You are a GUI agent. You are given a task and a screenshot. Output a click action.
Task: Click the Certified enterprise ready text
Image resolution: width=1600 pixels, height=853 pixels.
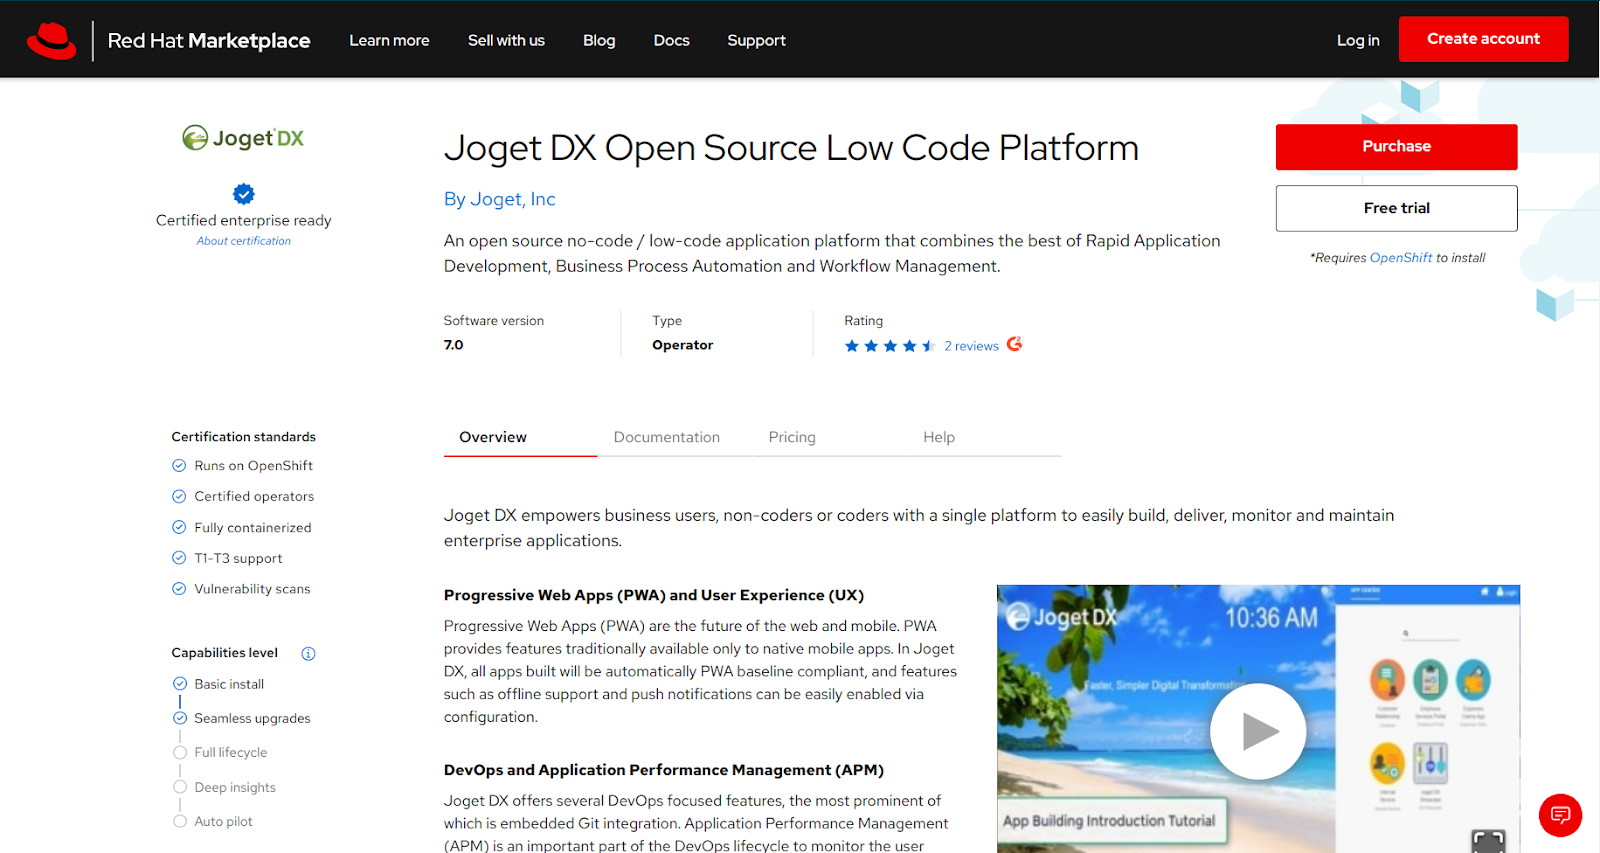point(244,220)
